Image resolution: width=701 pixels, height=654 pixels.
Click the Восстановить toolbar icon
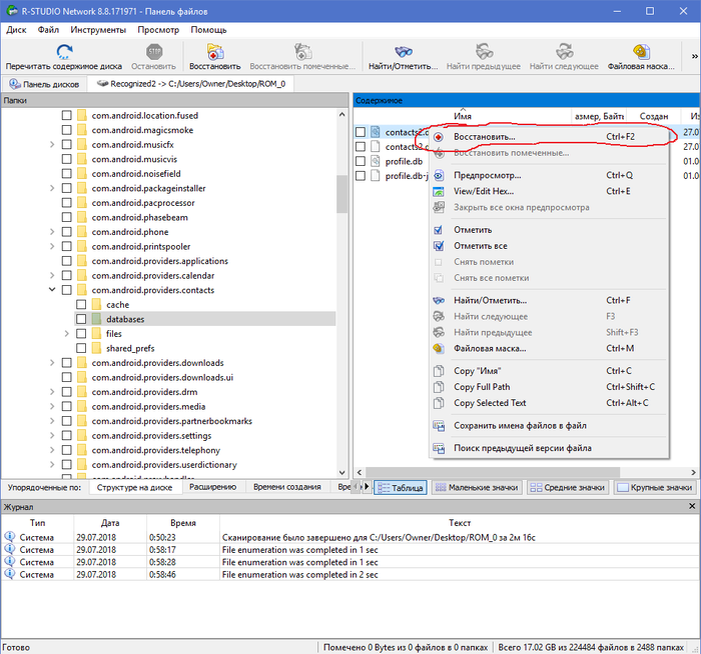tap(215, 52)
